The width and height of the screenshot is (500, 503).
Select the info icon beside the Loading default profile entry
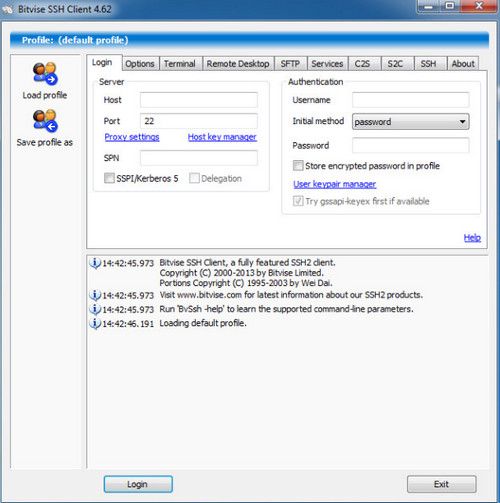[x=95, y=323]
